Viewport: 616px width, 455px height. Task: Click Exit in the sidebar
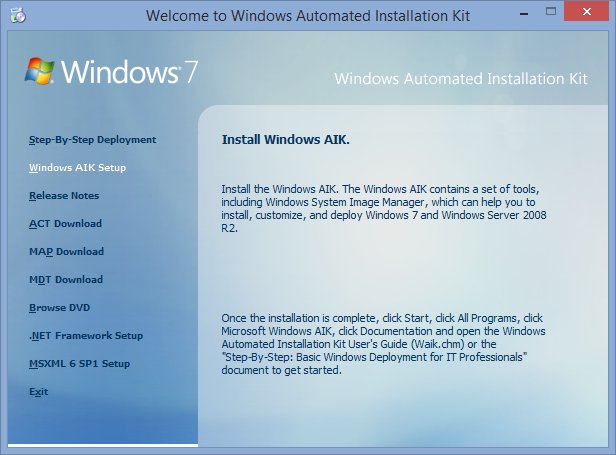[x=38, y=392]
